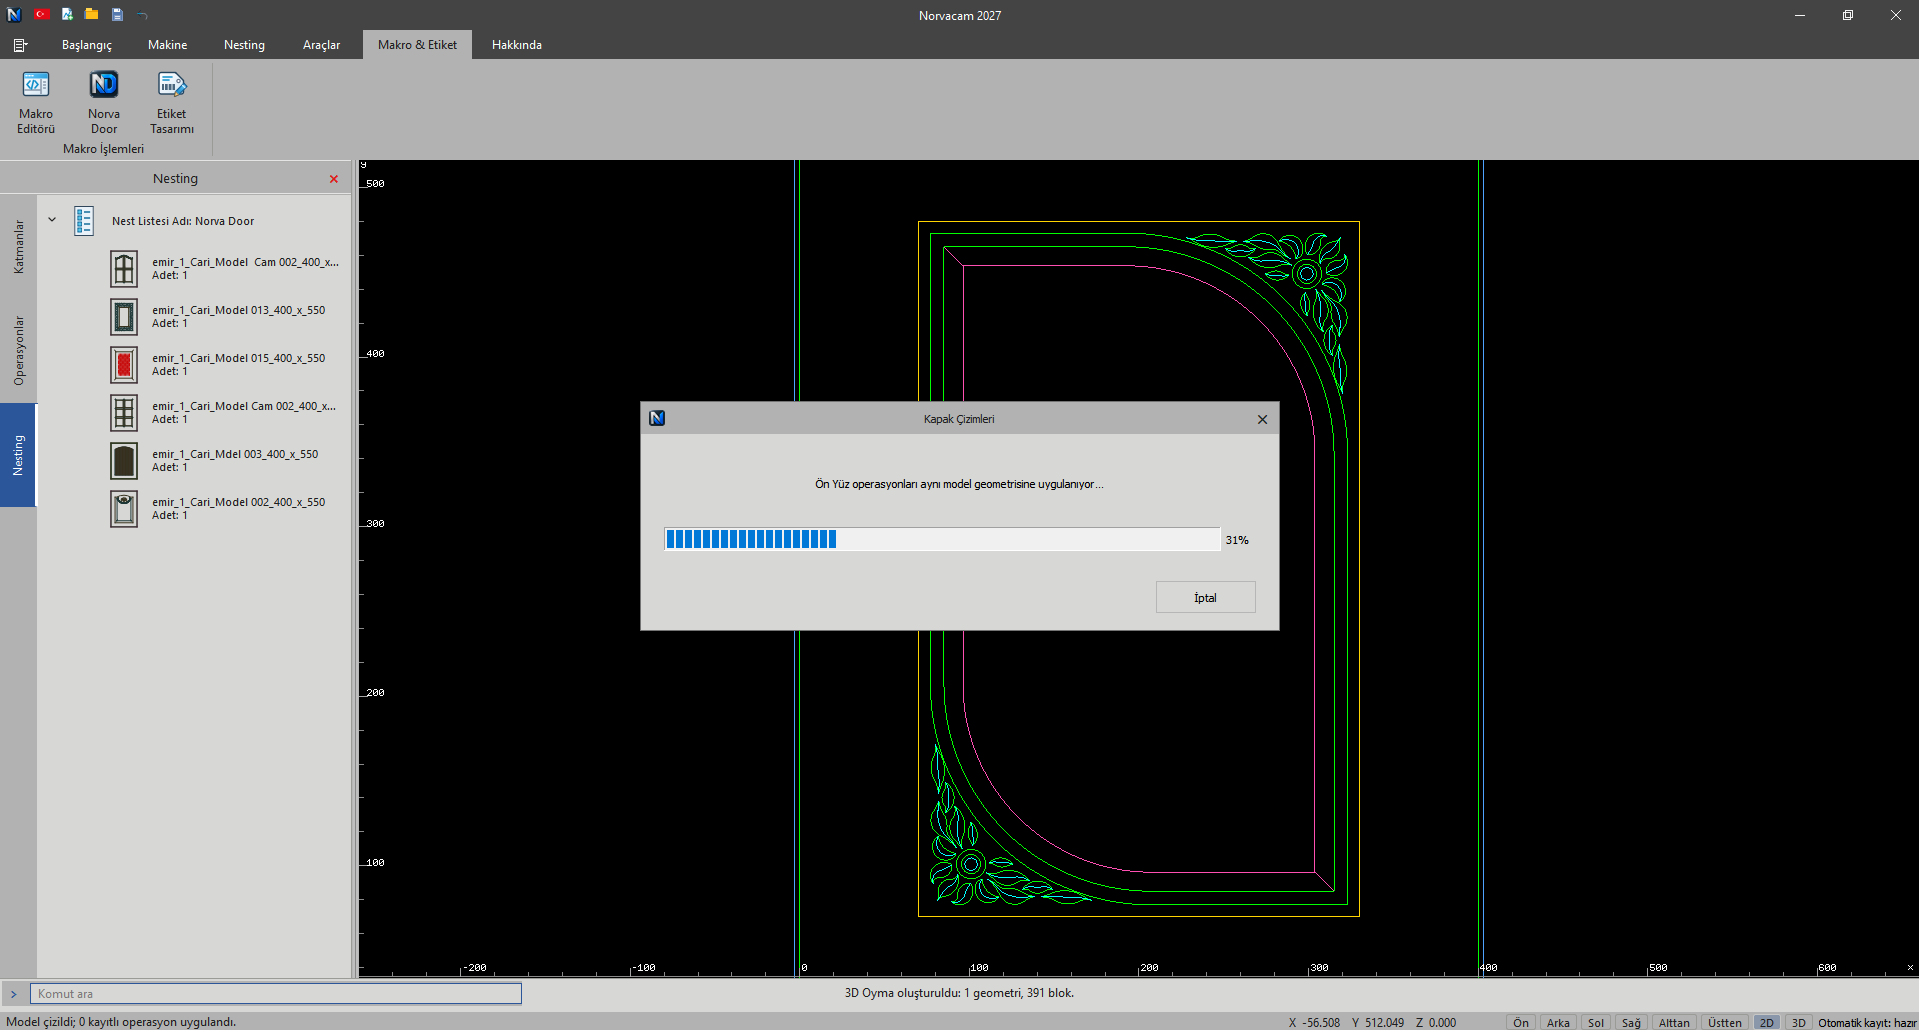This screenshot has width=1919, height=1030.
Task: Open Etiket Tasarımı label designer
Action: pyautogui.click(x=172, y=102)
